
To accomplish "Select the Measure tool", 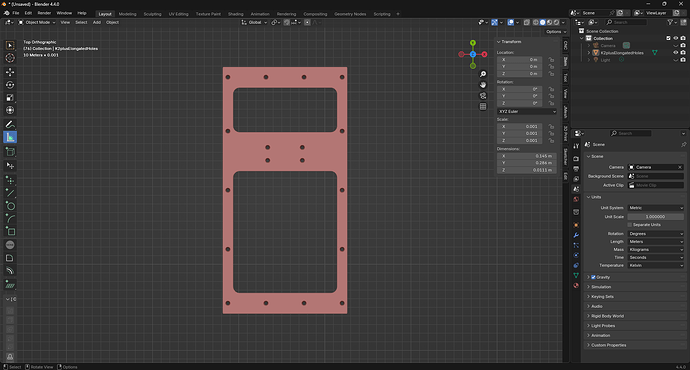I will [10, 138].
